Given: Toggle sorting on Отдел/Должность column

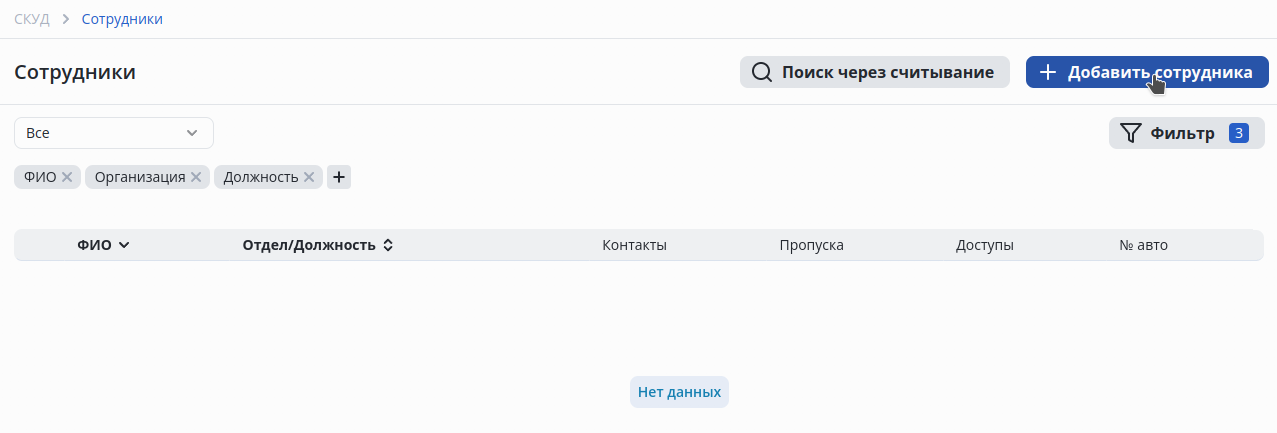Looking at the screenshot, I should click(388, 245).
